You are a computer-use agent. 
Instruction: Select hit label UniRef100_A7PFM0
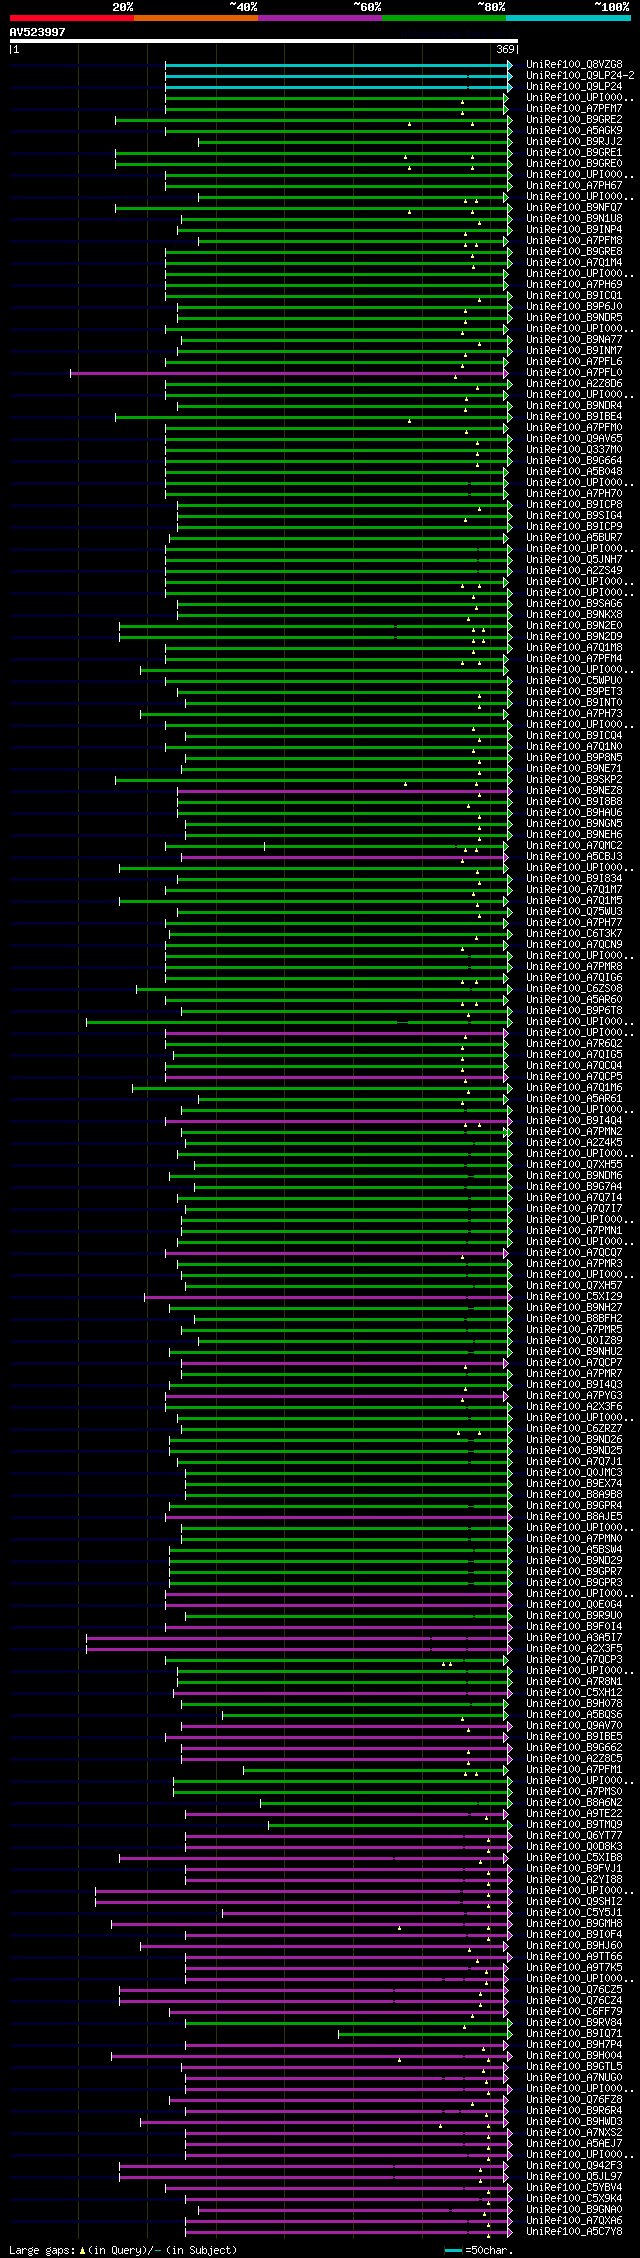pos(574,428)
